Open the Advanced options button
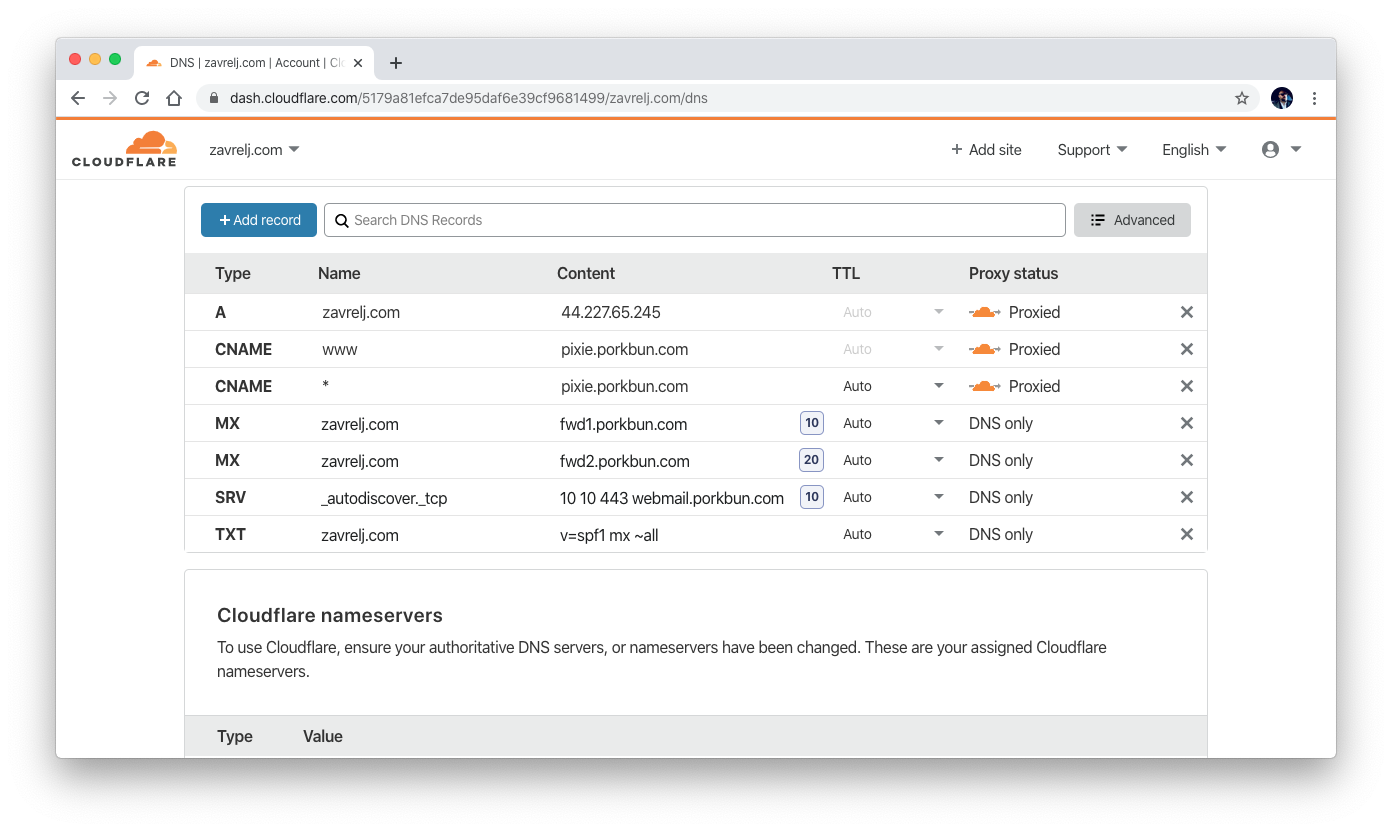1392x832 pixels. (1132, 220)
